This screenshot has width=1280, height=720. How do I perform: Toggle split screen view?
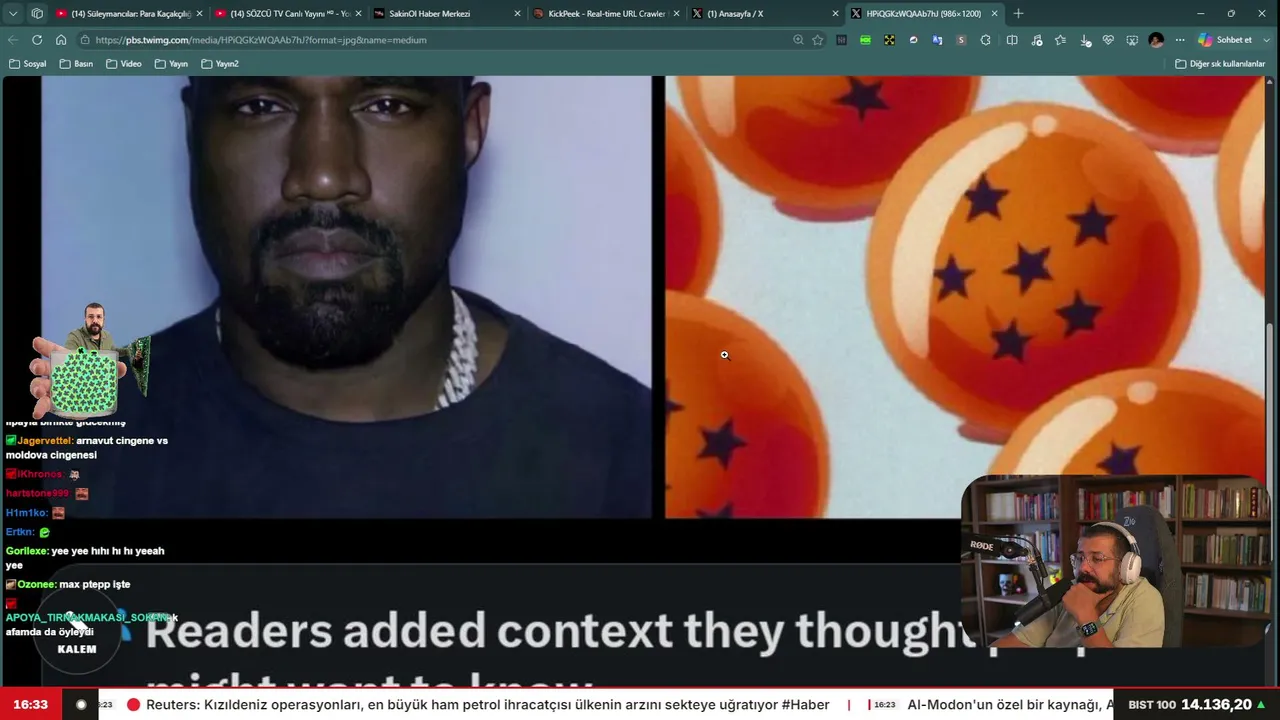pyautogui.click(x=1012, y=40)
